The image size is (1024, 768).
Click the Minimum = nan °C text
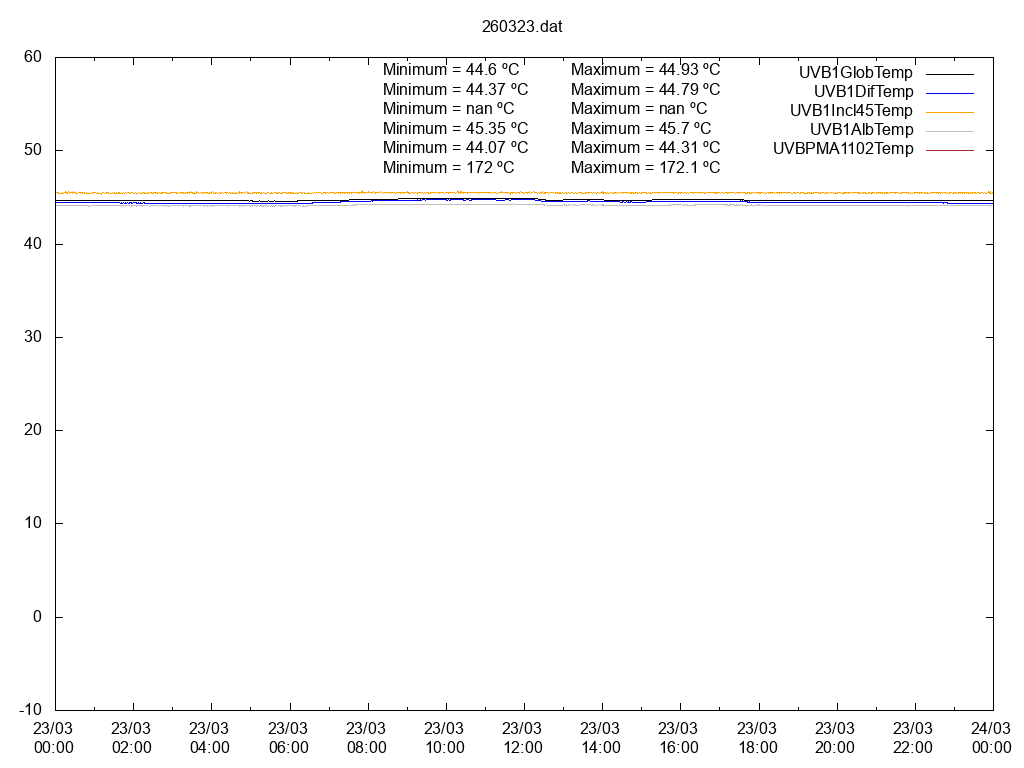click(x=448, y=108)
